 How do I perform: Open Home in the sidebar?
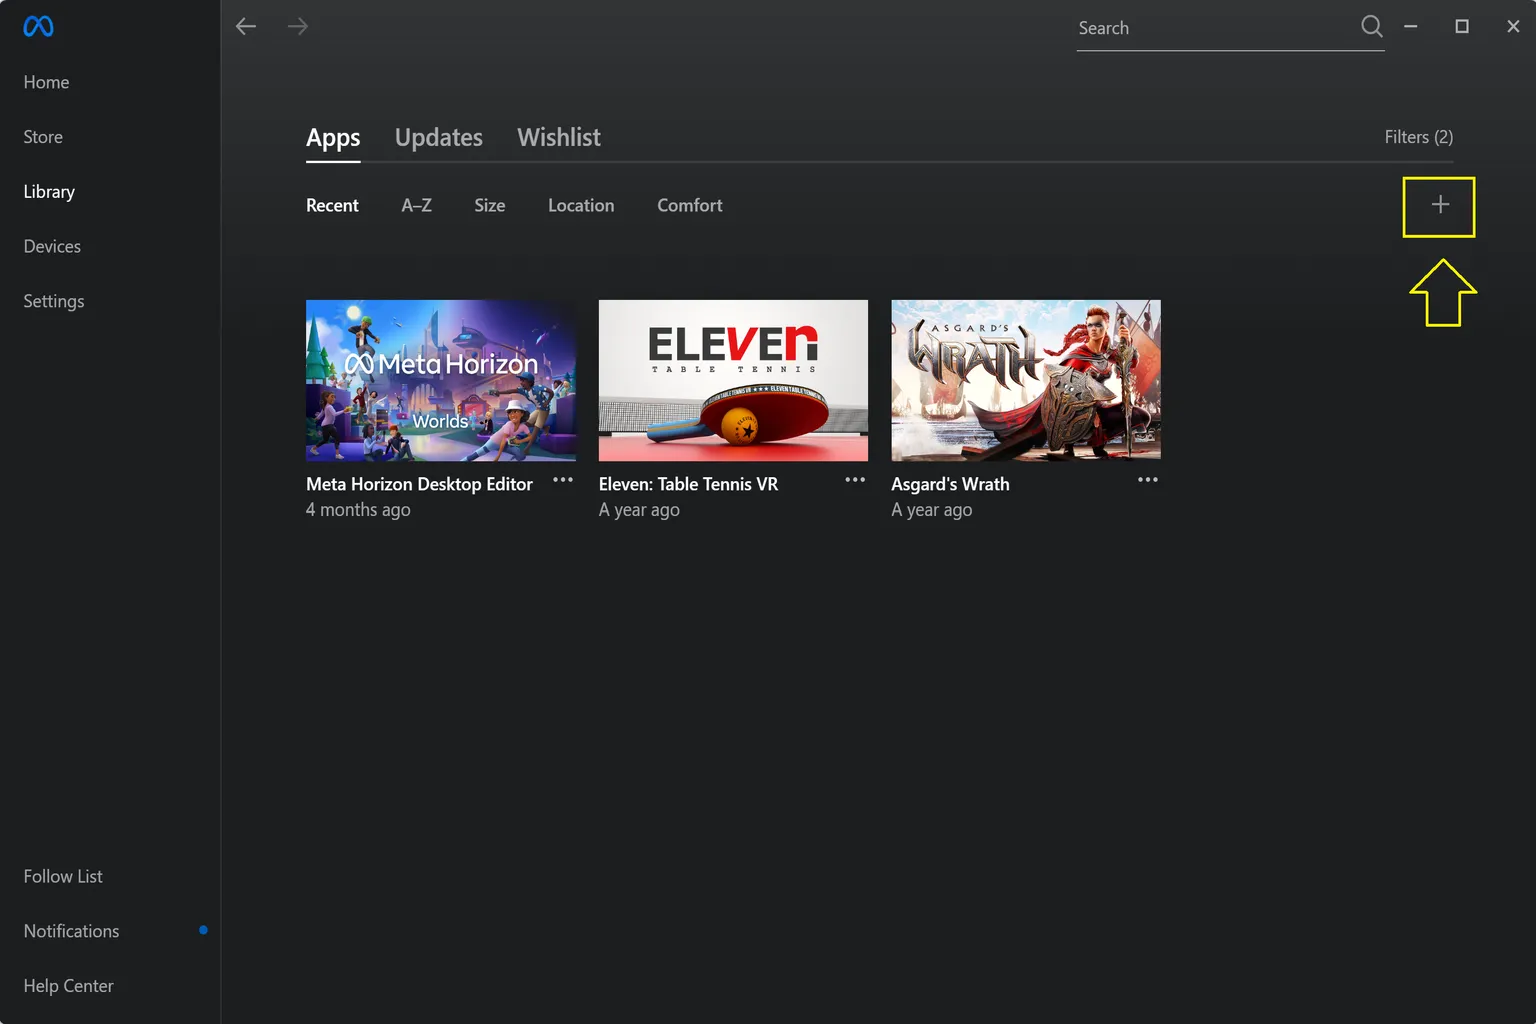46,82
